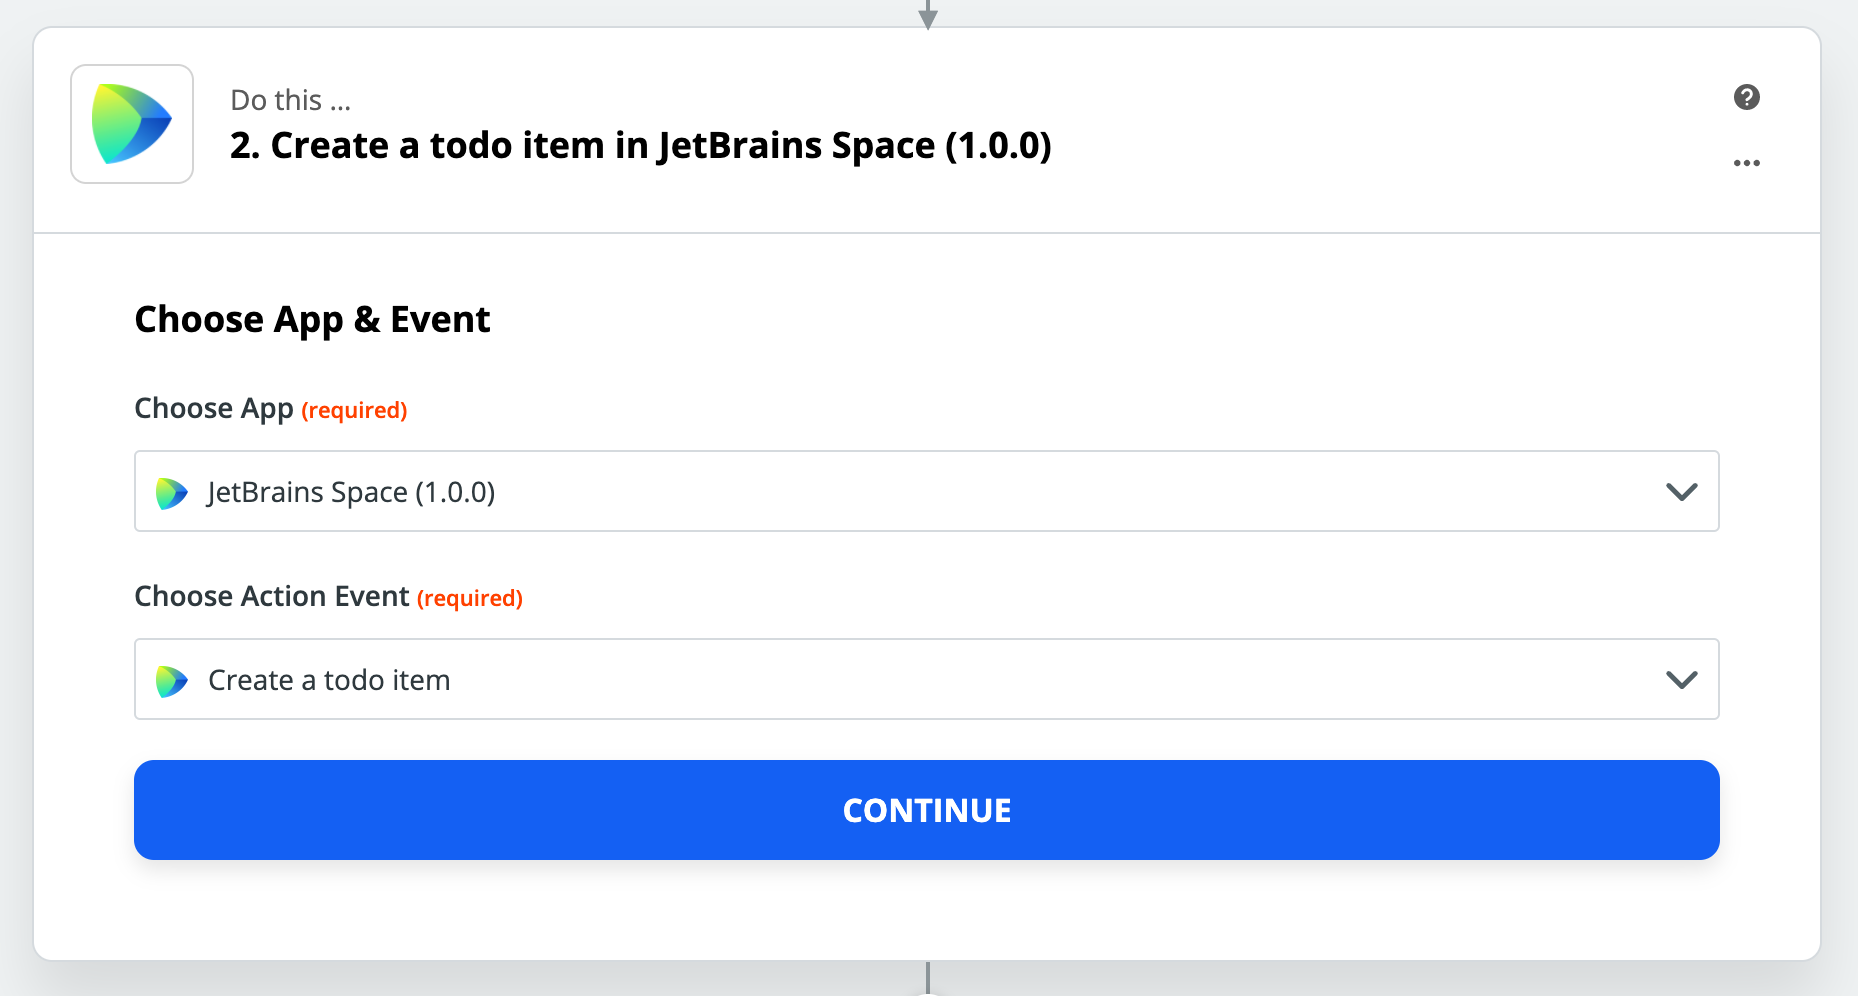Click the 'Choose App' field label
1858x996 pixels.
coord(214,409)
